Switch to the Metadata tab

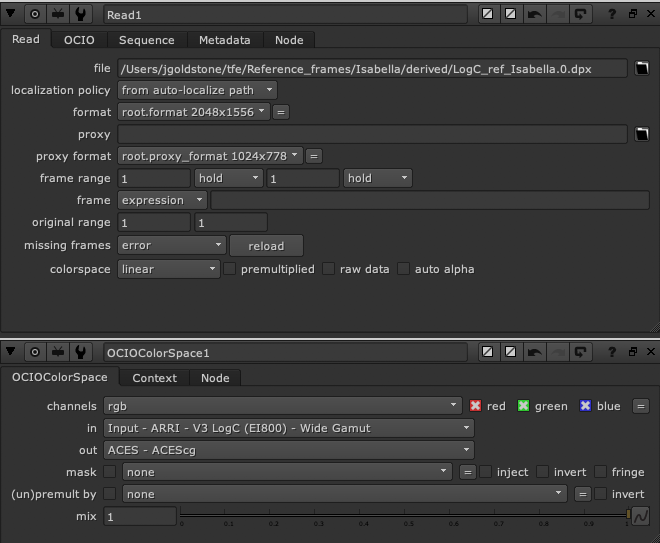click(224, 40)
